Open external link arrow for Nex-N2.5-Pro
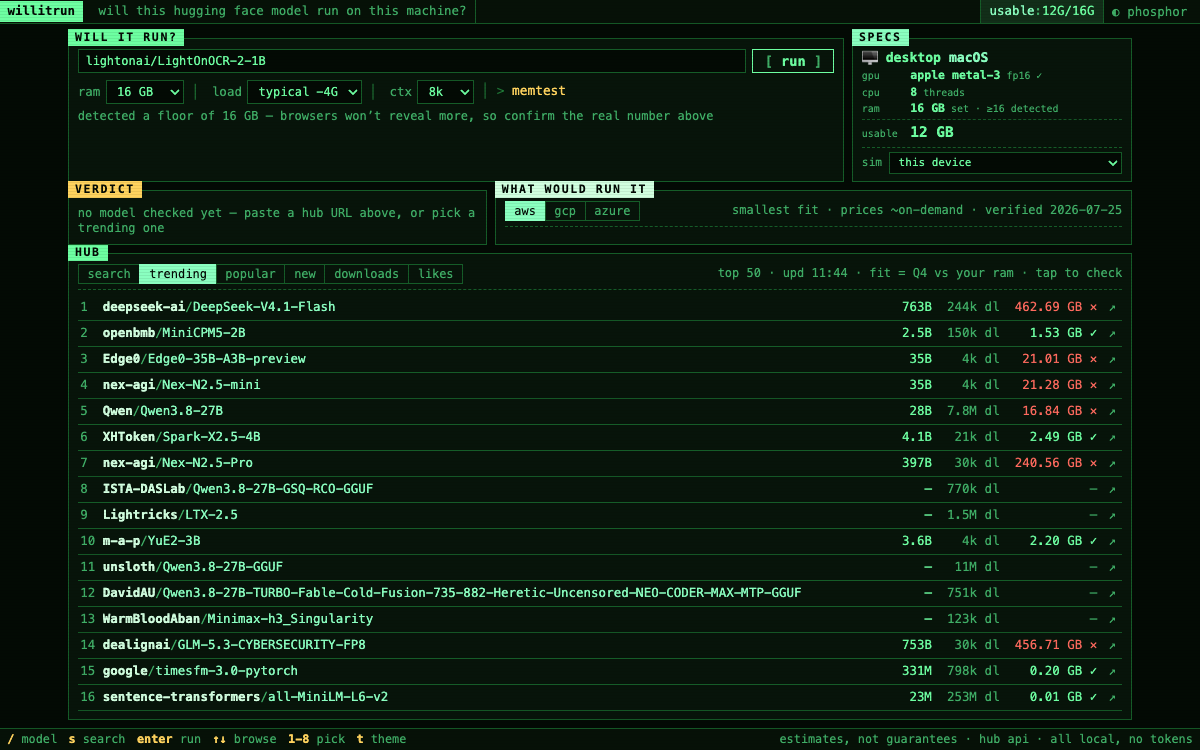 1112,463
